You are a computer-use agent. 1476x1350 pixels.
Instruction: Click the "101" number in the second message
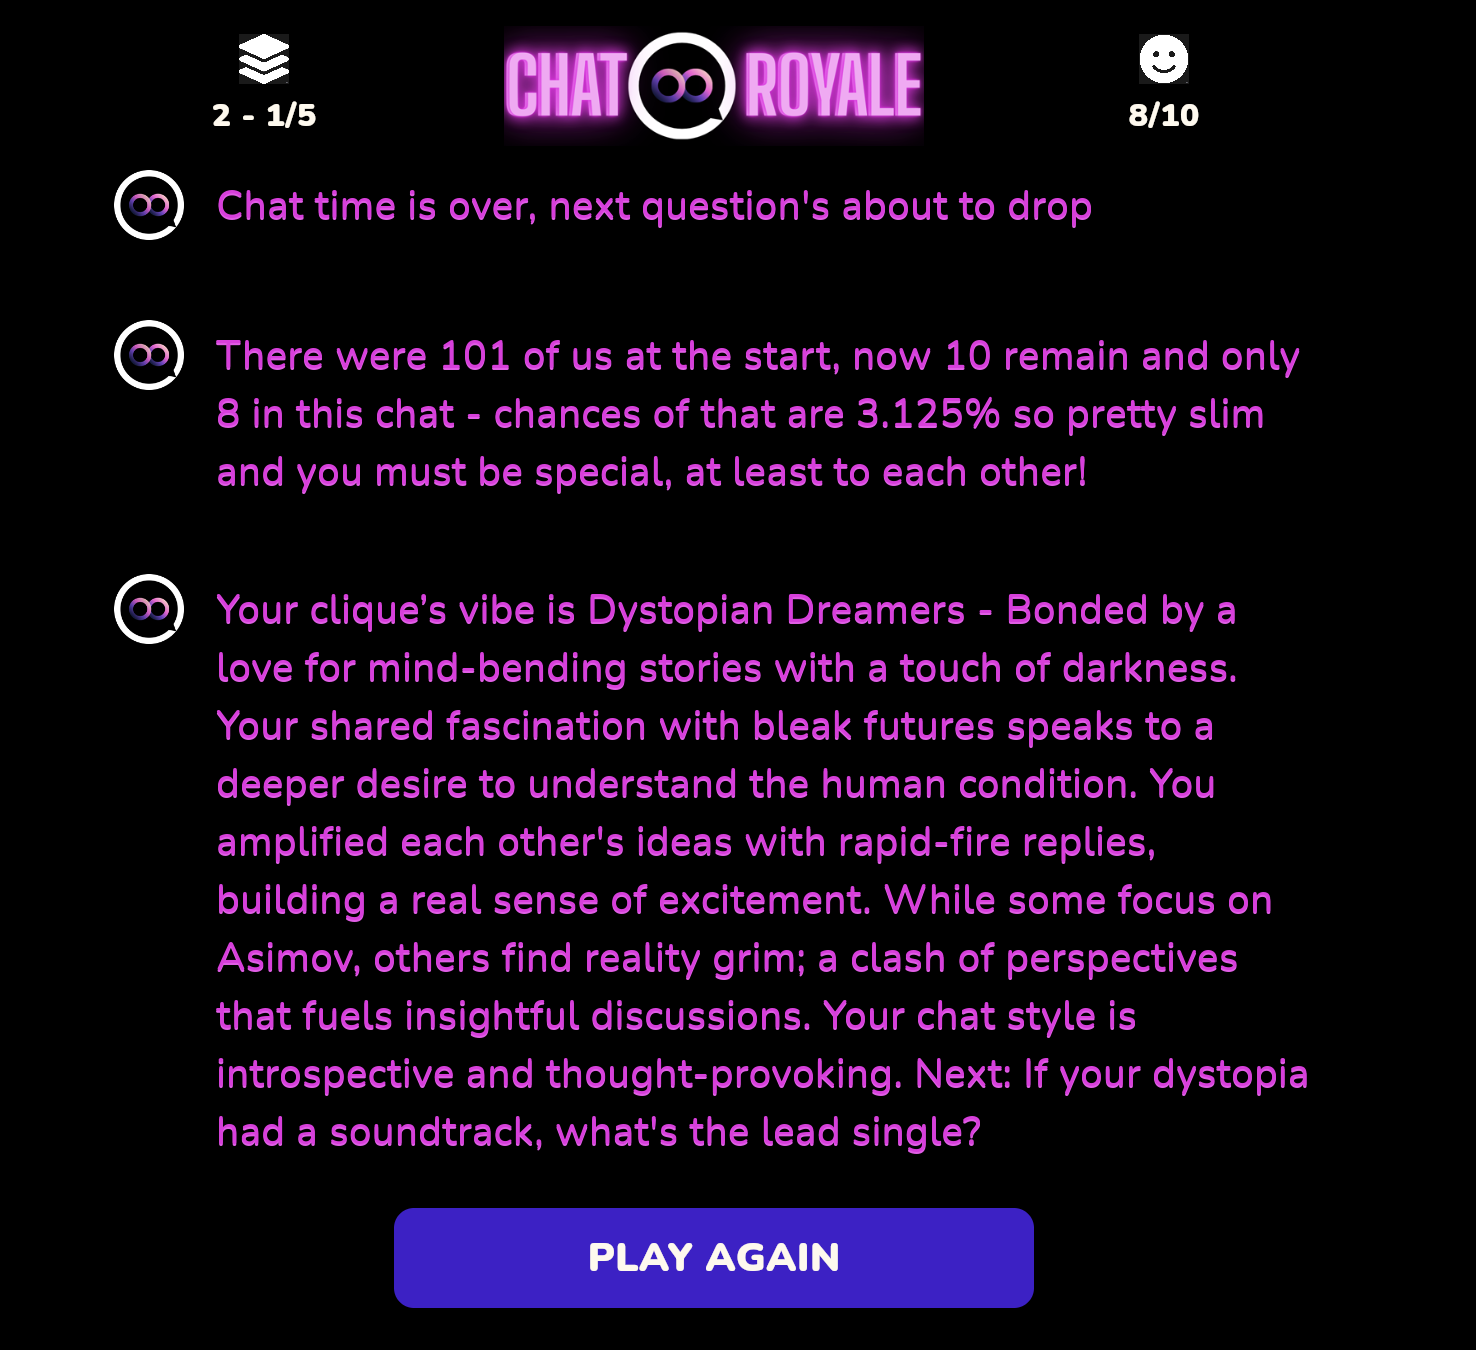475,357
